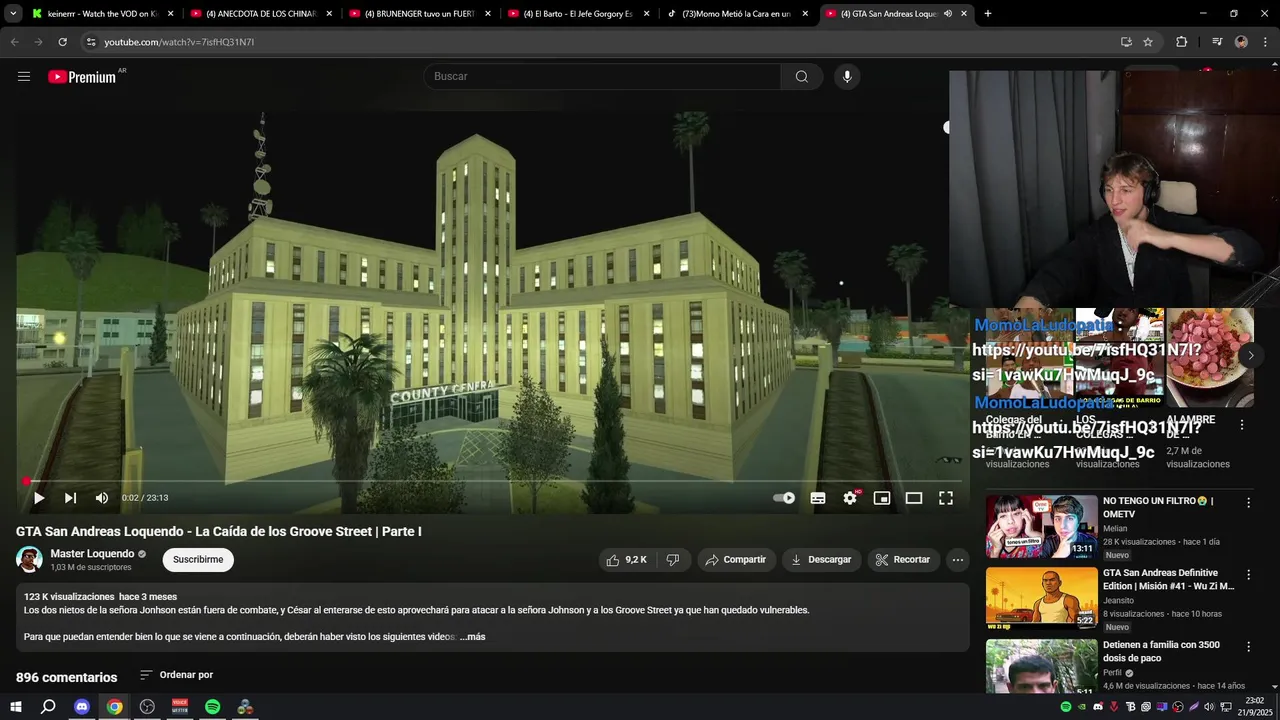Open options for GTA Definitive Edition video
The height and width of the screenshot is (720, 1280).
pyautogui.click(x=1248, y=575)
